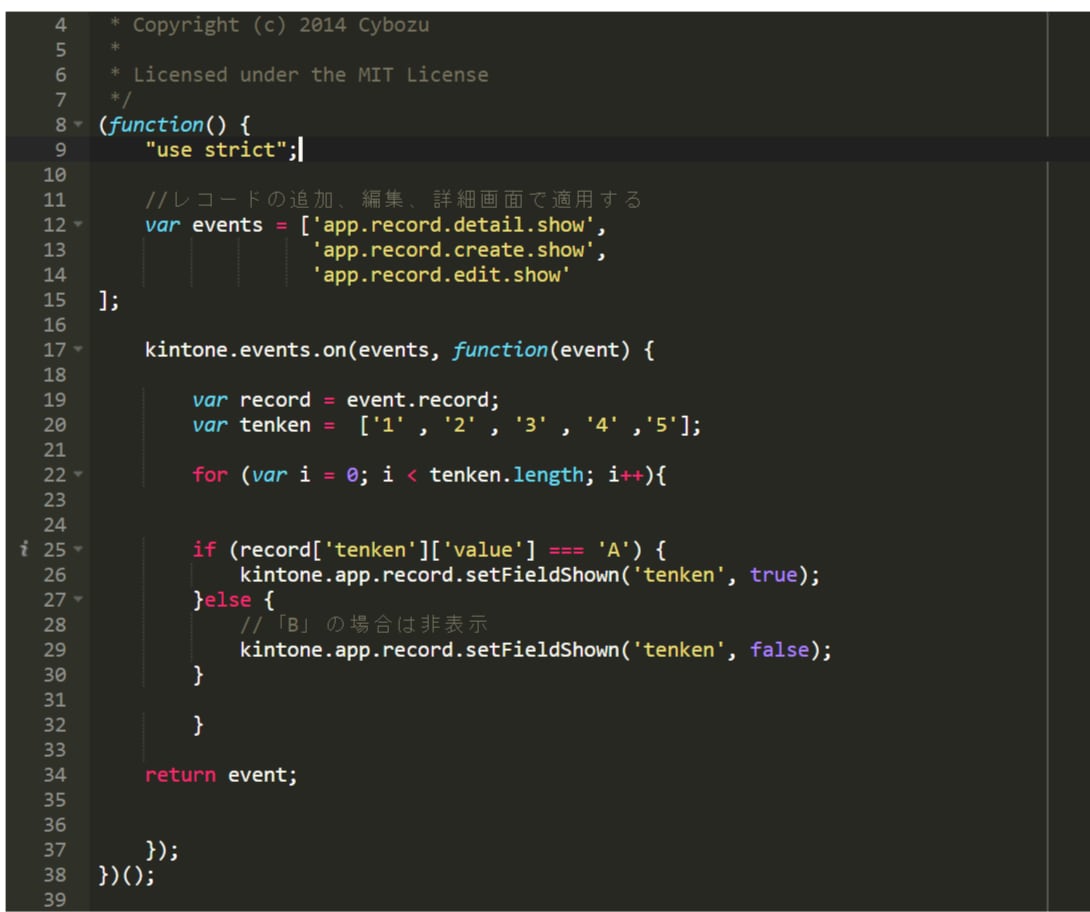This screenshot has height=912, width=1090.
Task: Click 'return event;' statement
Action: pos(221,775)
